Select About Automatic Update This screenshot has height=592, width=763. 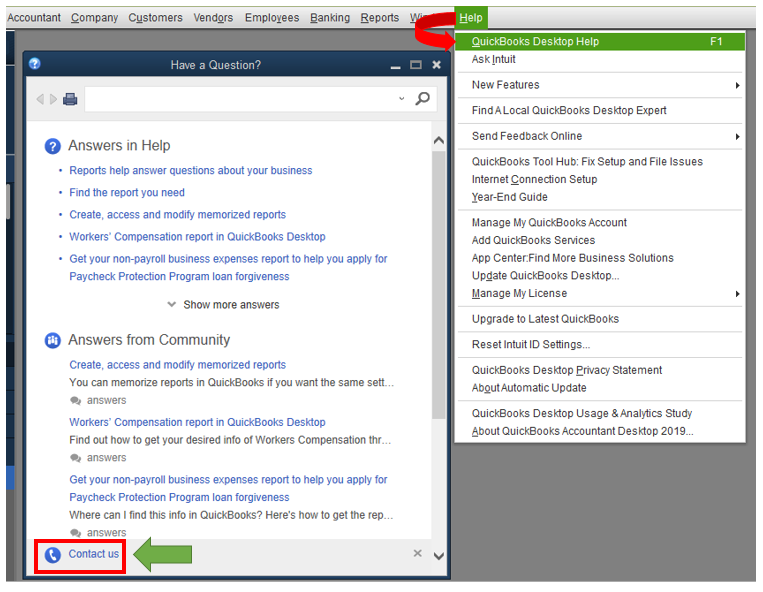point(600,388)
